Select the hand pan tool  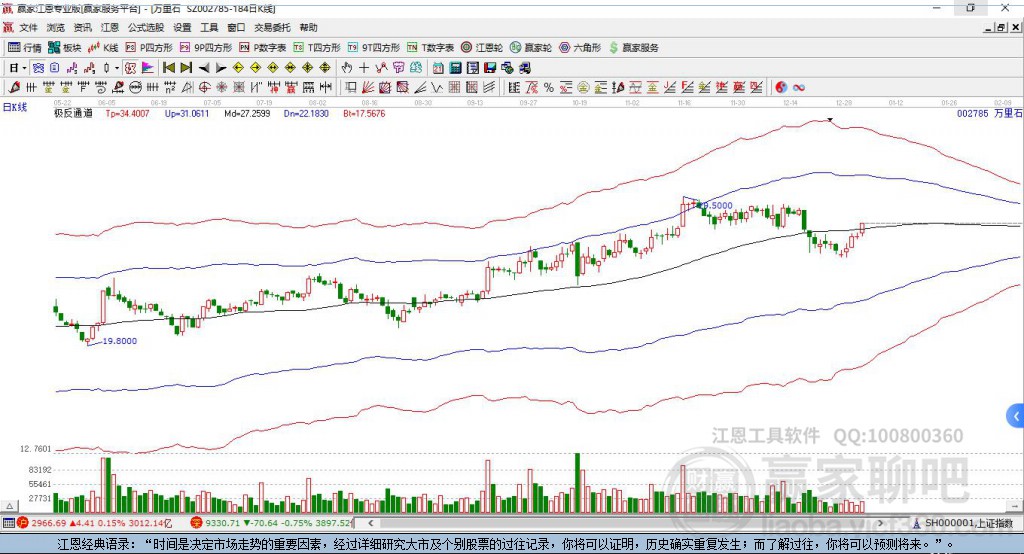347,67
